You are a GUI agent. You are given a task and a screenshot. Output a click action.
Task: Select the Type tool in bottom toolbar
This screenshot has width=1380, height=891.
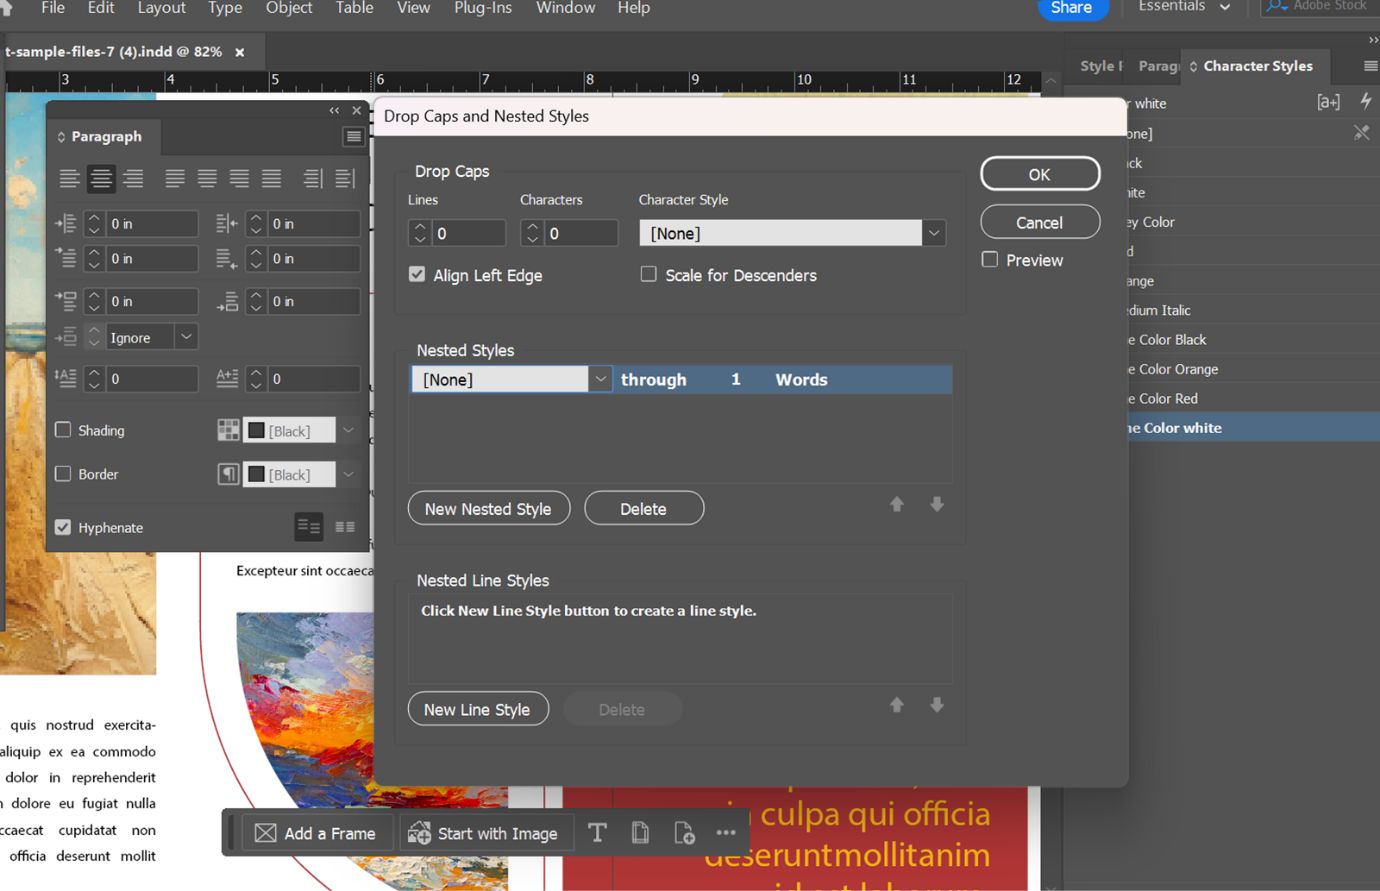597,833
